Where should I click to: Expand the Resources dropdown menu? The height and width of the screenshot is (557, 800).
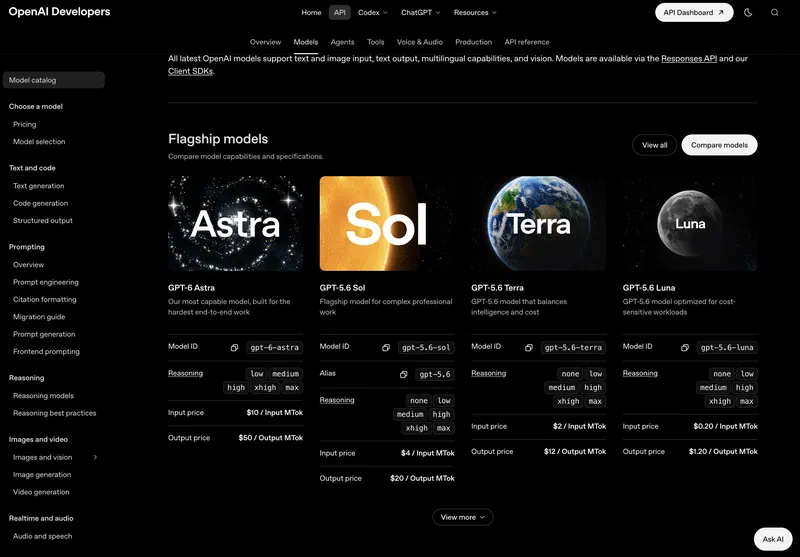tap(475, 13)
